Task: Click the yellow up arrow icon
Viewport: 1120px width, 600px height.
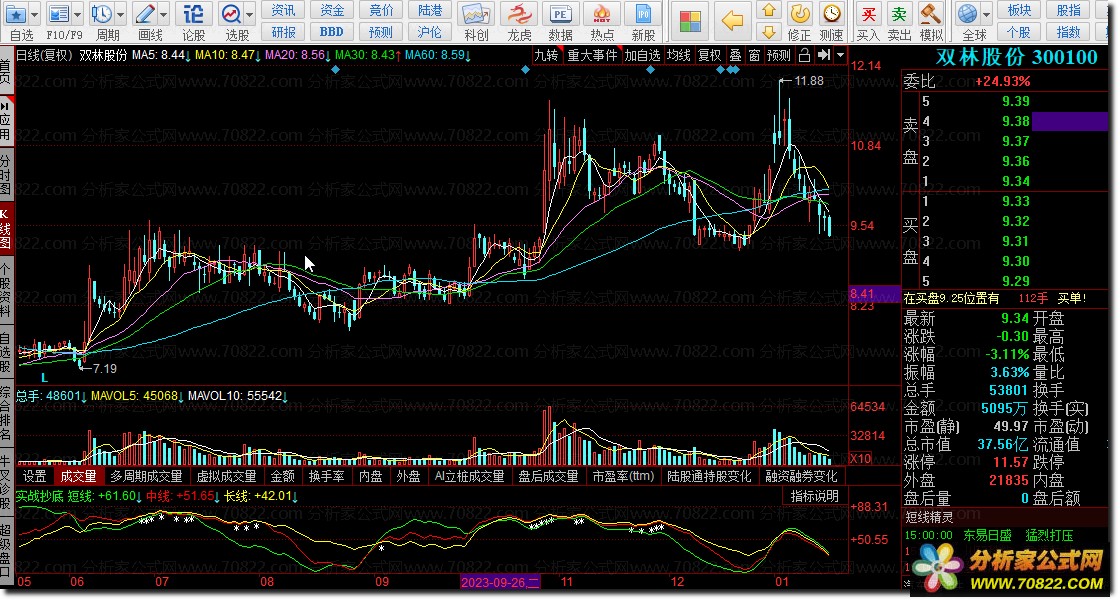Action: pyautogui.click(x=769, y=10)
